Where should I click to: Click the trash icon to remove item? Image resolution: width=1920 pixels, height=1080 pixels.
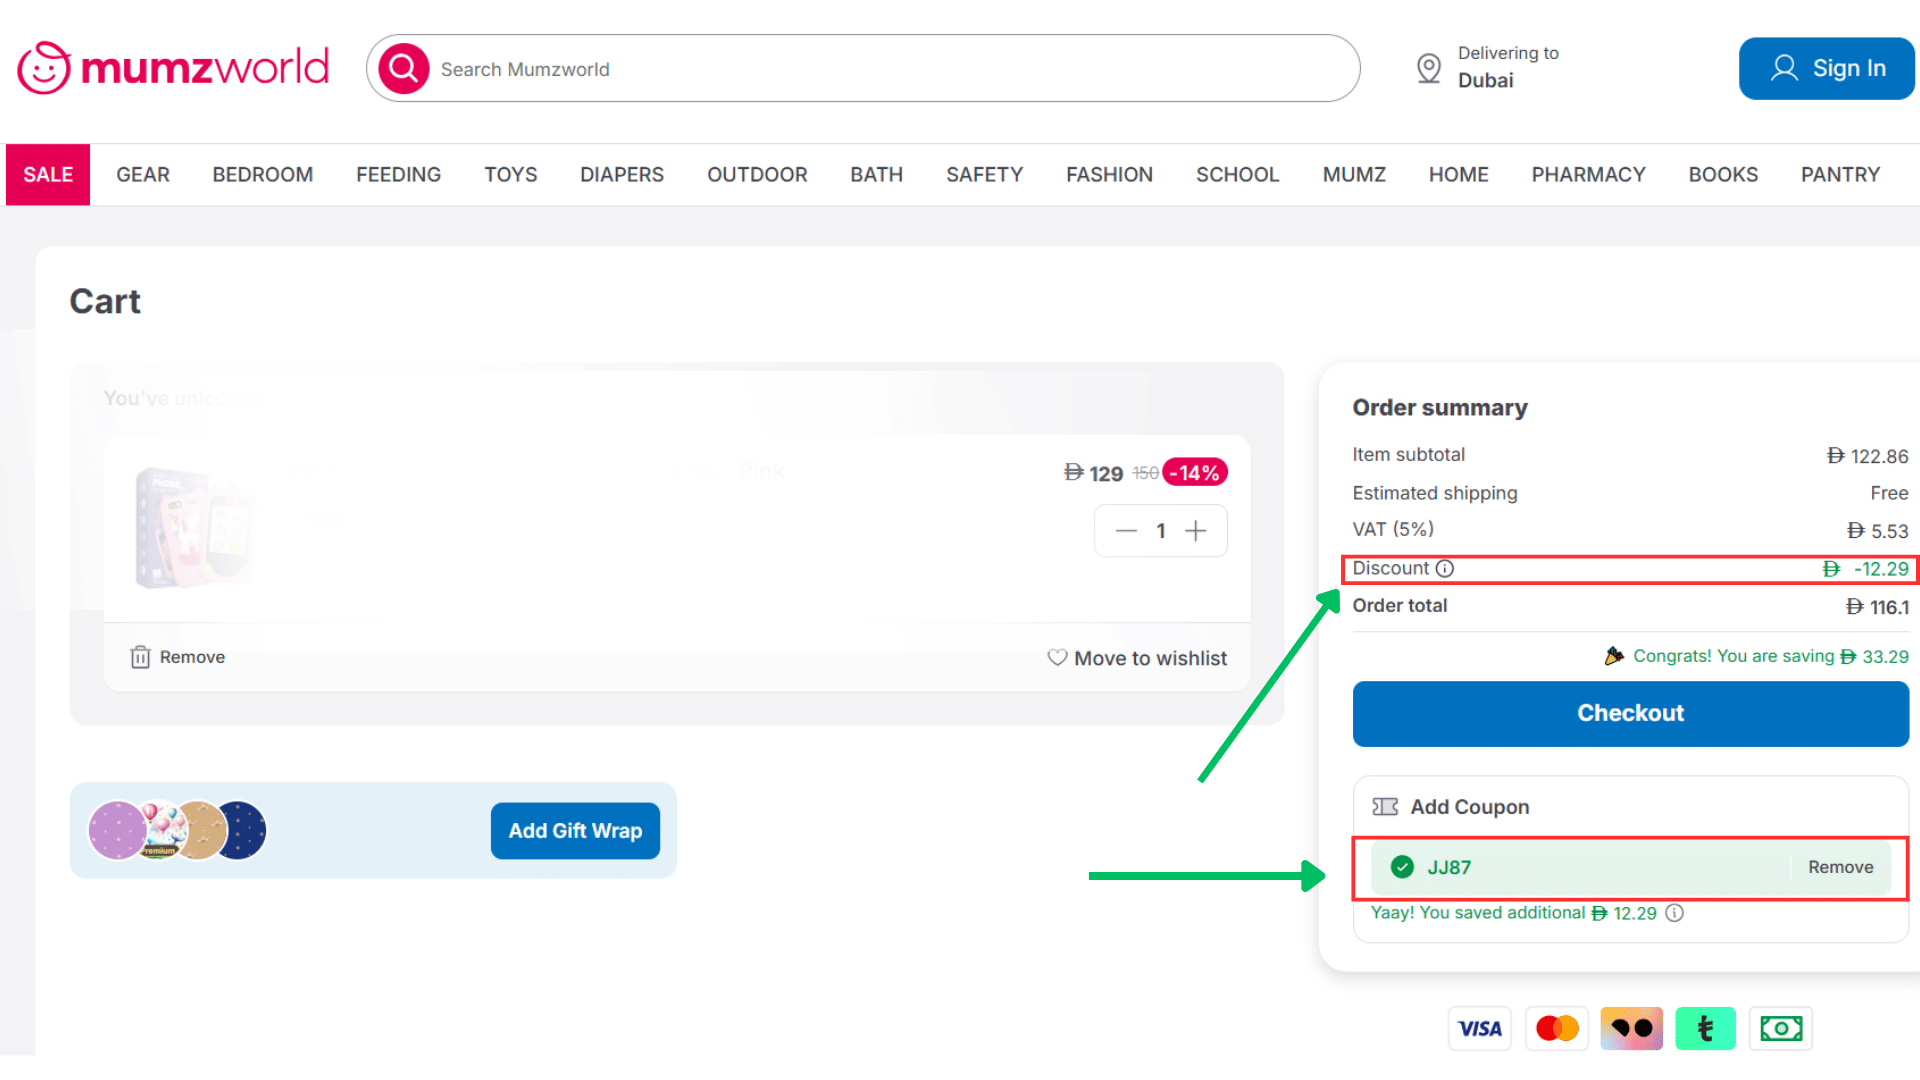click(140, 657)
